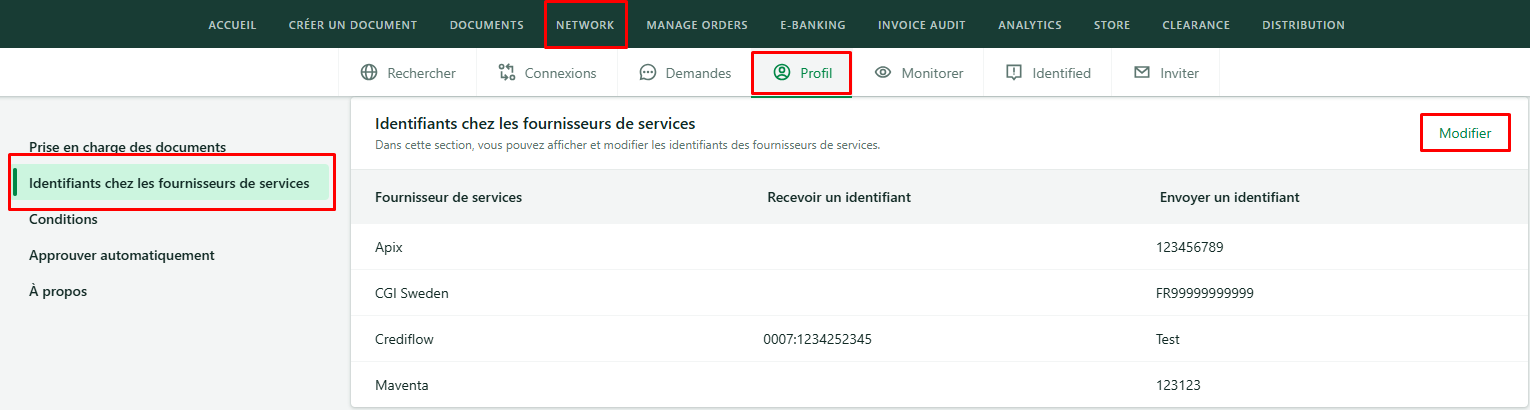Select the Maventa row
Image resolution: width=1530 pixels, height=410 pixels.
click(940, 385)
